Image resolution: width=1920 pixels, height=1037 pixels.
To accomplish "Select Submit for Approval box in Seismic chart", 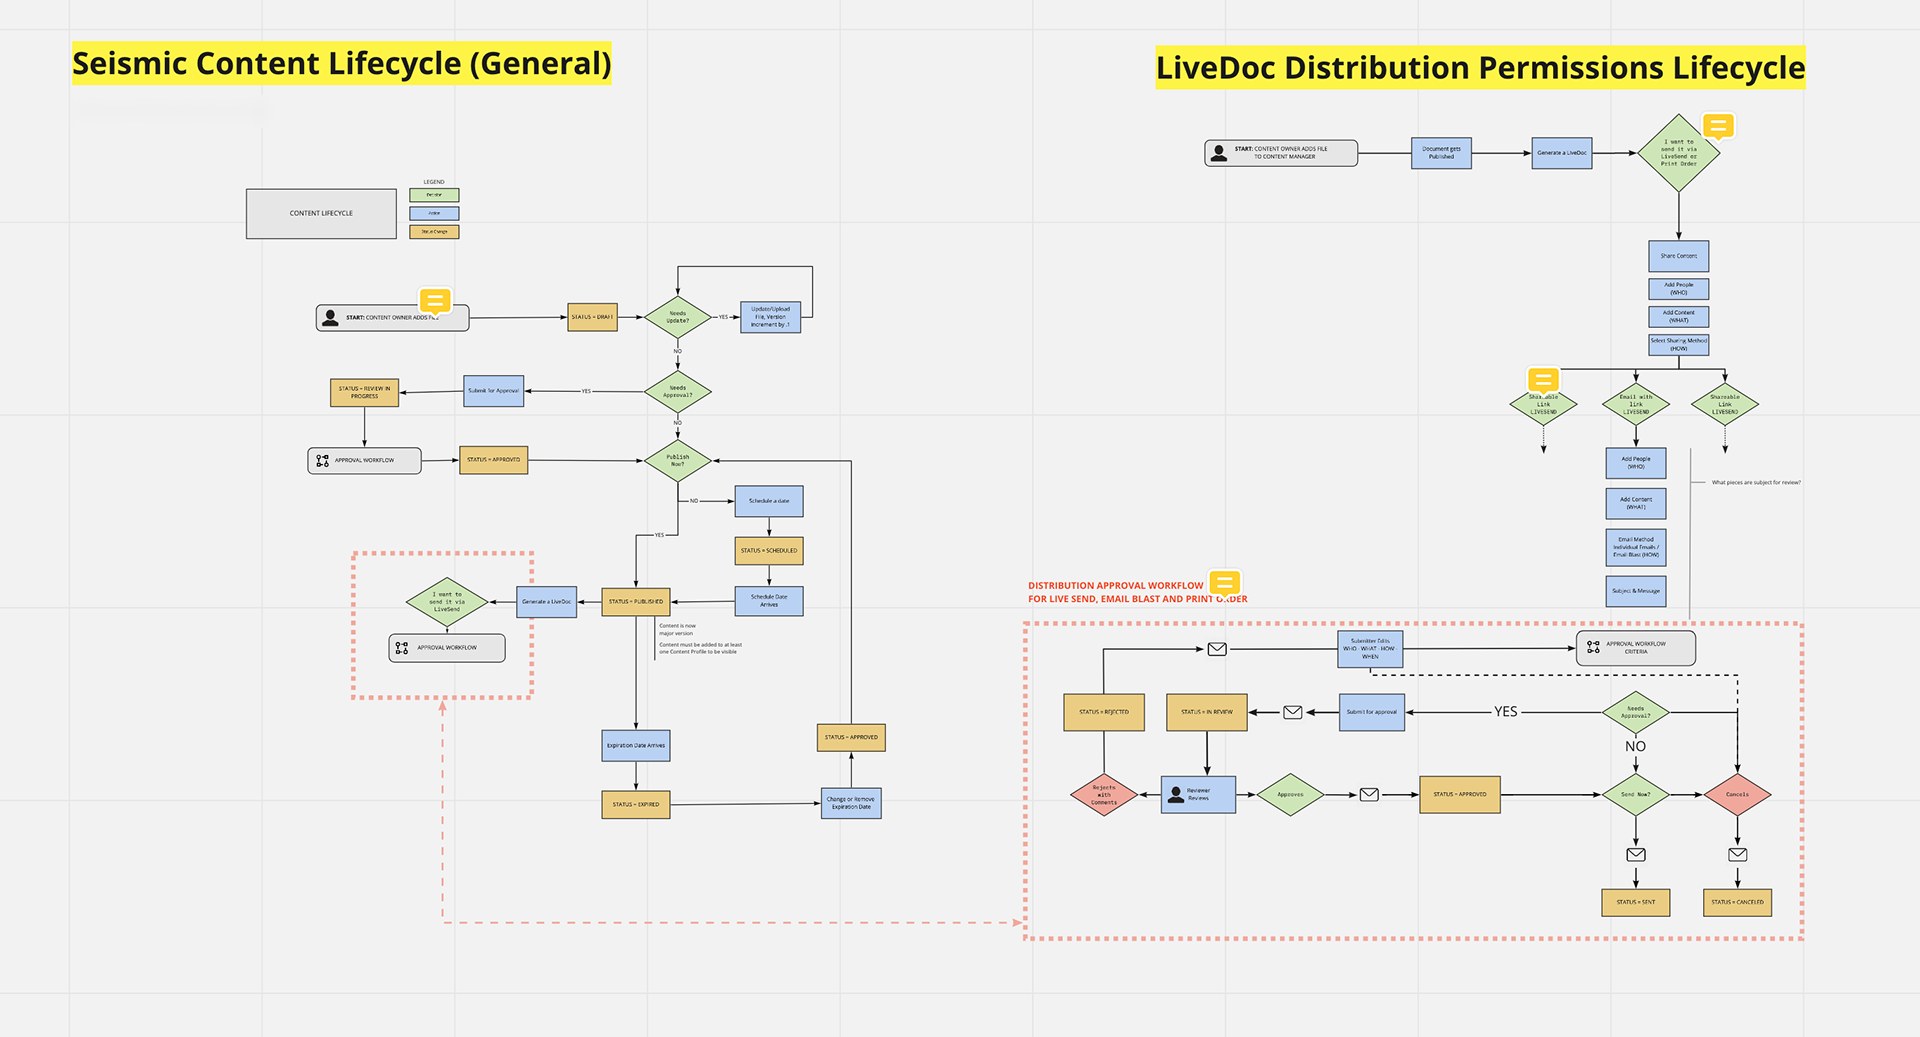I will pos(494,391).
